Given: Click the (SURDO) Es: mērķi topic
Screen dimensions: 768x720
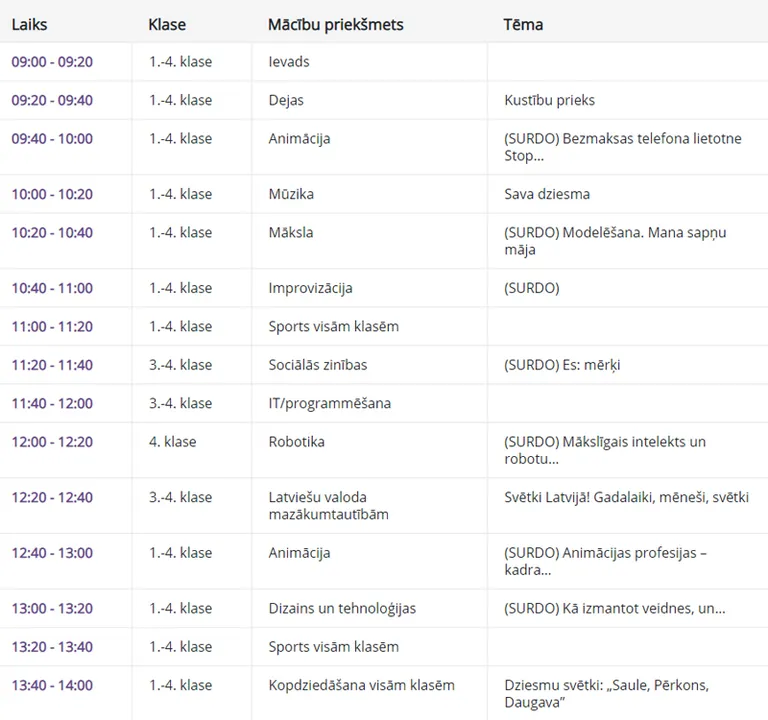Looking at the screenshot, I should pos(562,365).
